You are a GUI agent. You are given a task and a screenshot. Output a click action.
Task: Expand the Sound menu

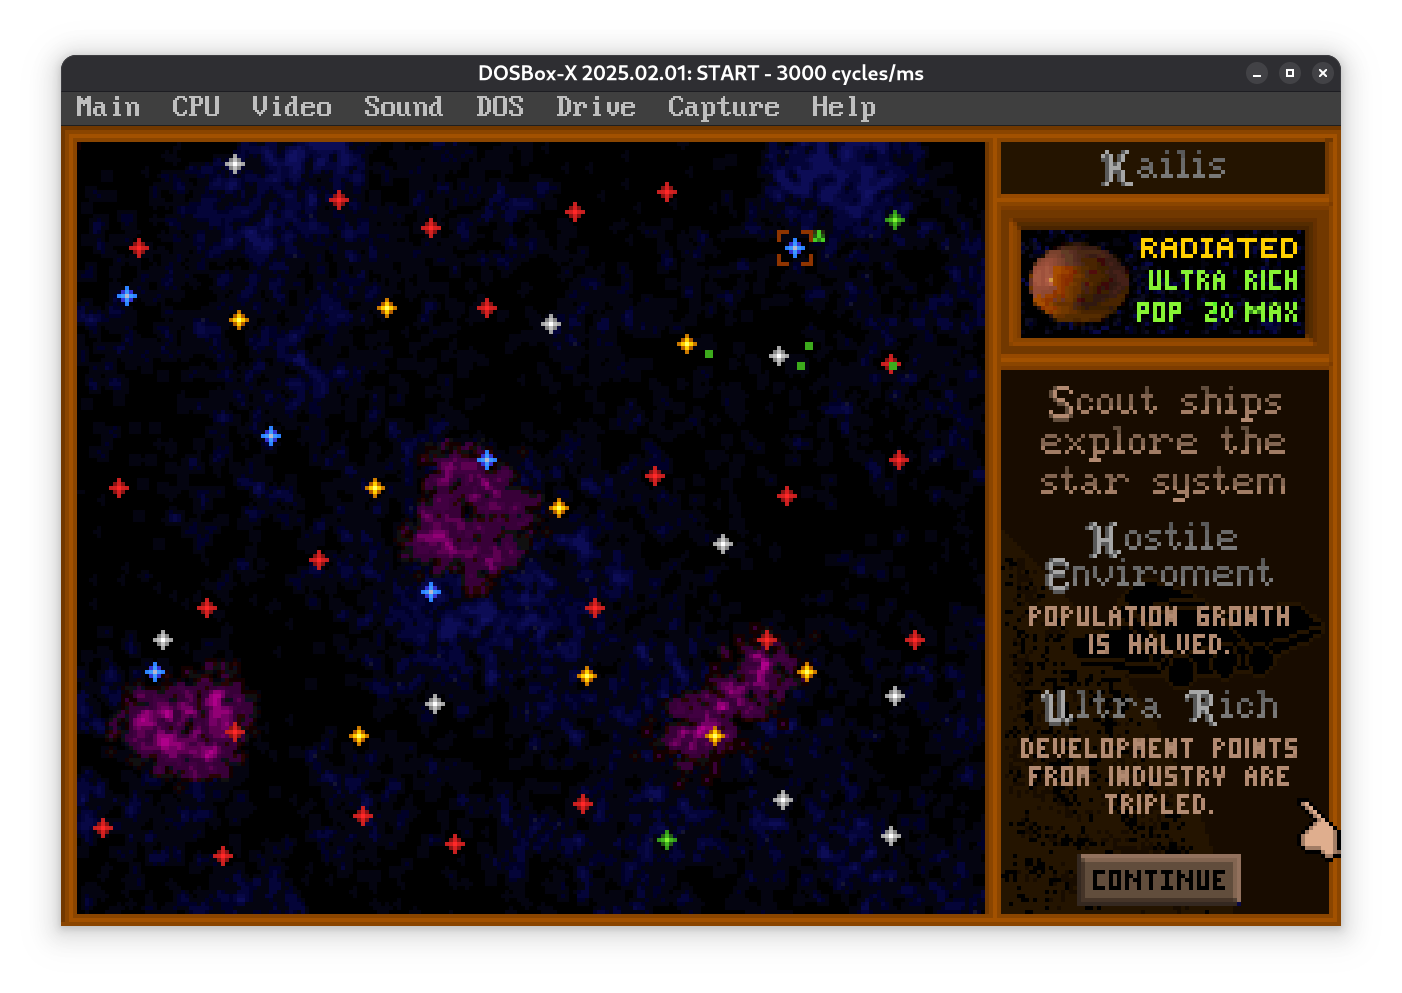pyautogui.click(x=403, y=107)
